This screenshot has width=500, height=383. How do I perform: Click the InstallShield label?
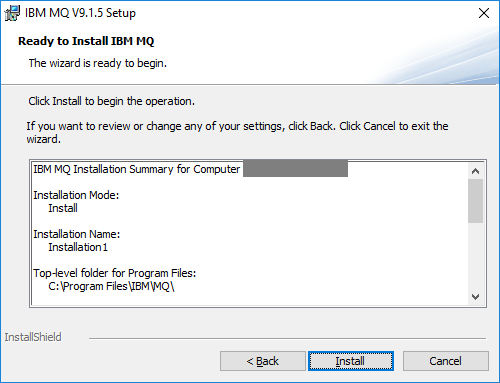tap(33, 337)
